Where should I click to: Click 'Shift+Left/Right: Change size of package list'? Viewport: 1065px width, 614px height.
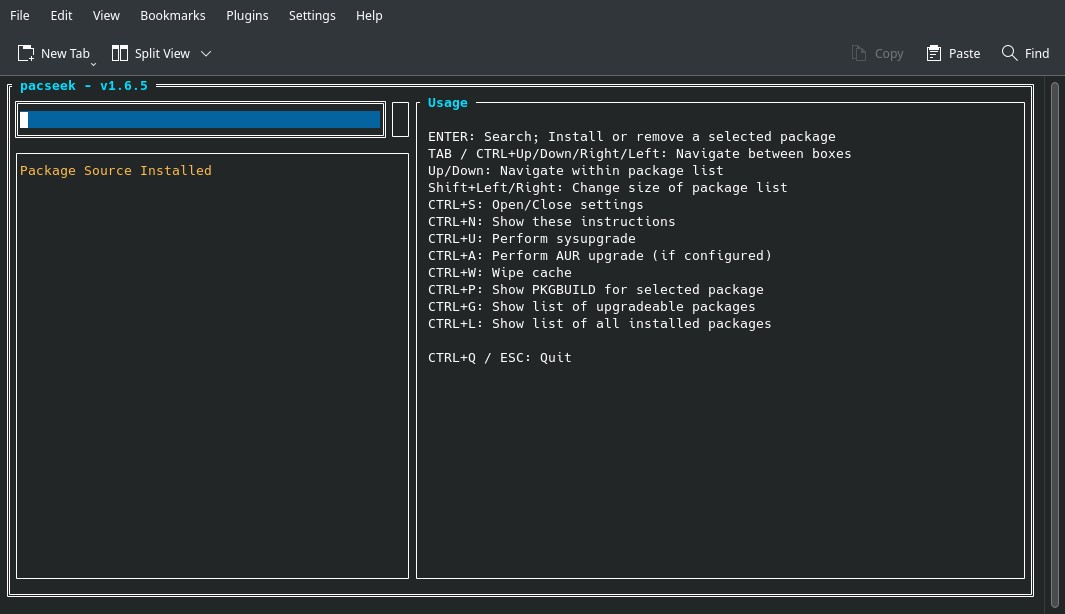tap(607, 187)
